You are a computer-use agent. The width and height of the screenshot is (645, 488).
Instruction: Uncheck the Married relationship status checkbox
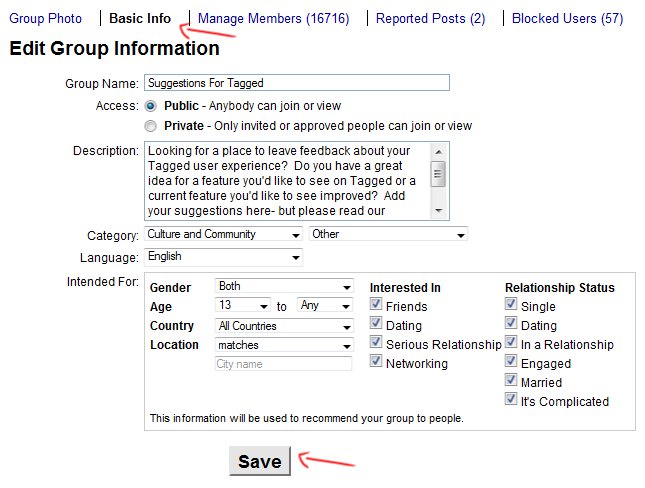[510, 380]
